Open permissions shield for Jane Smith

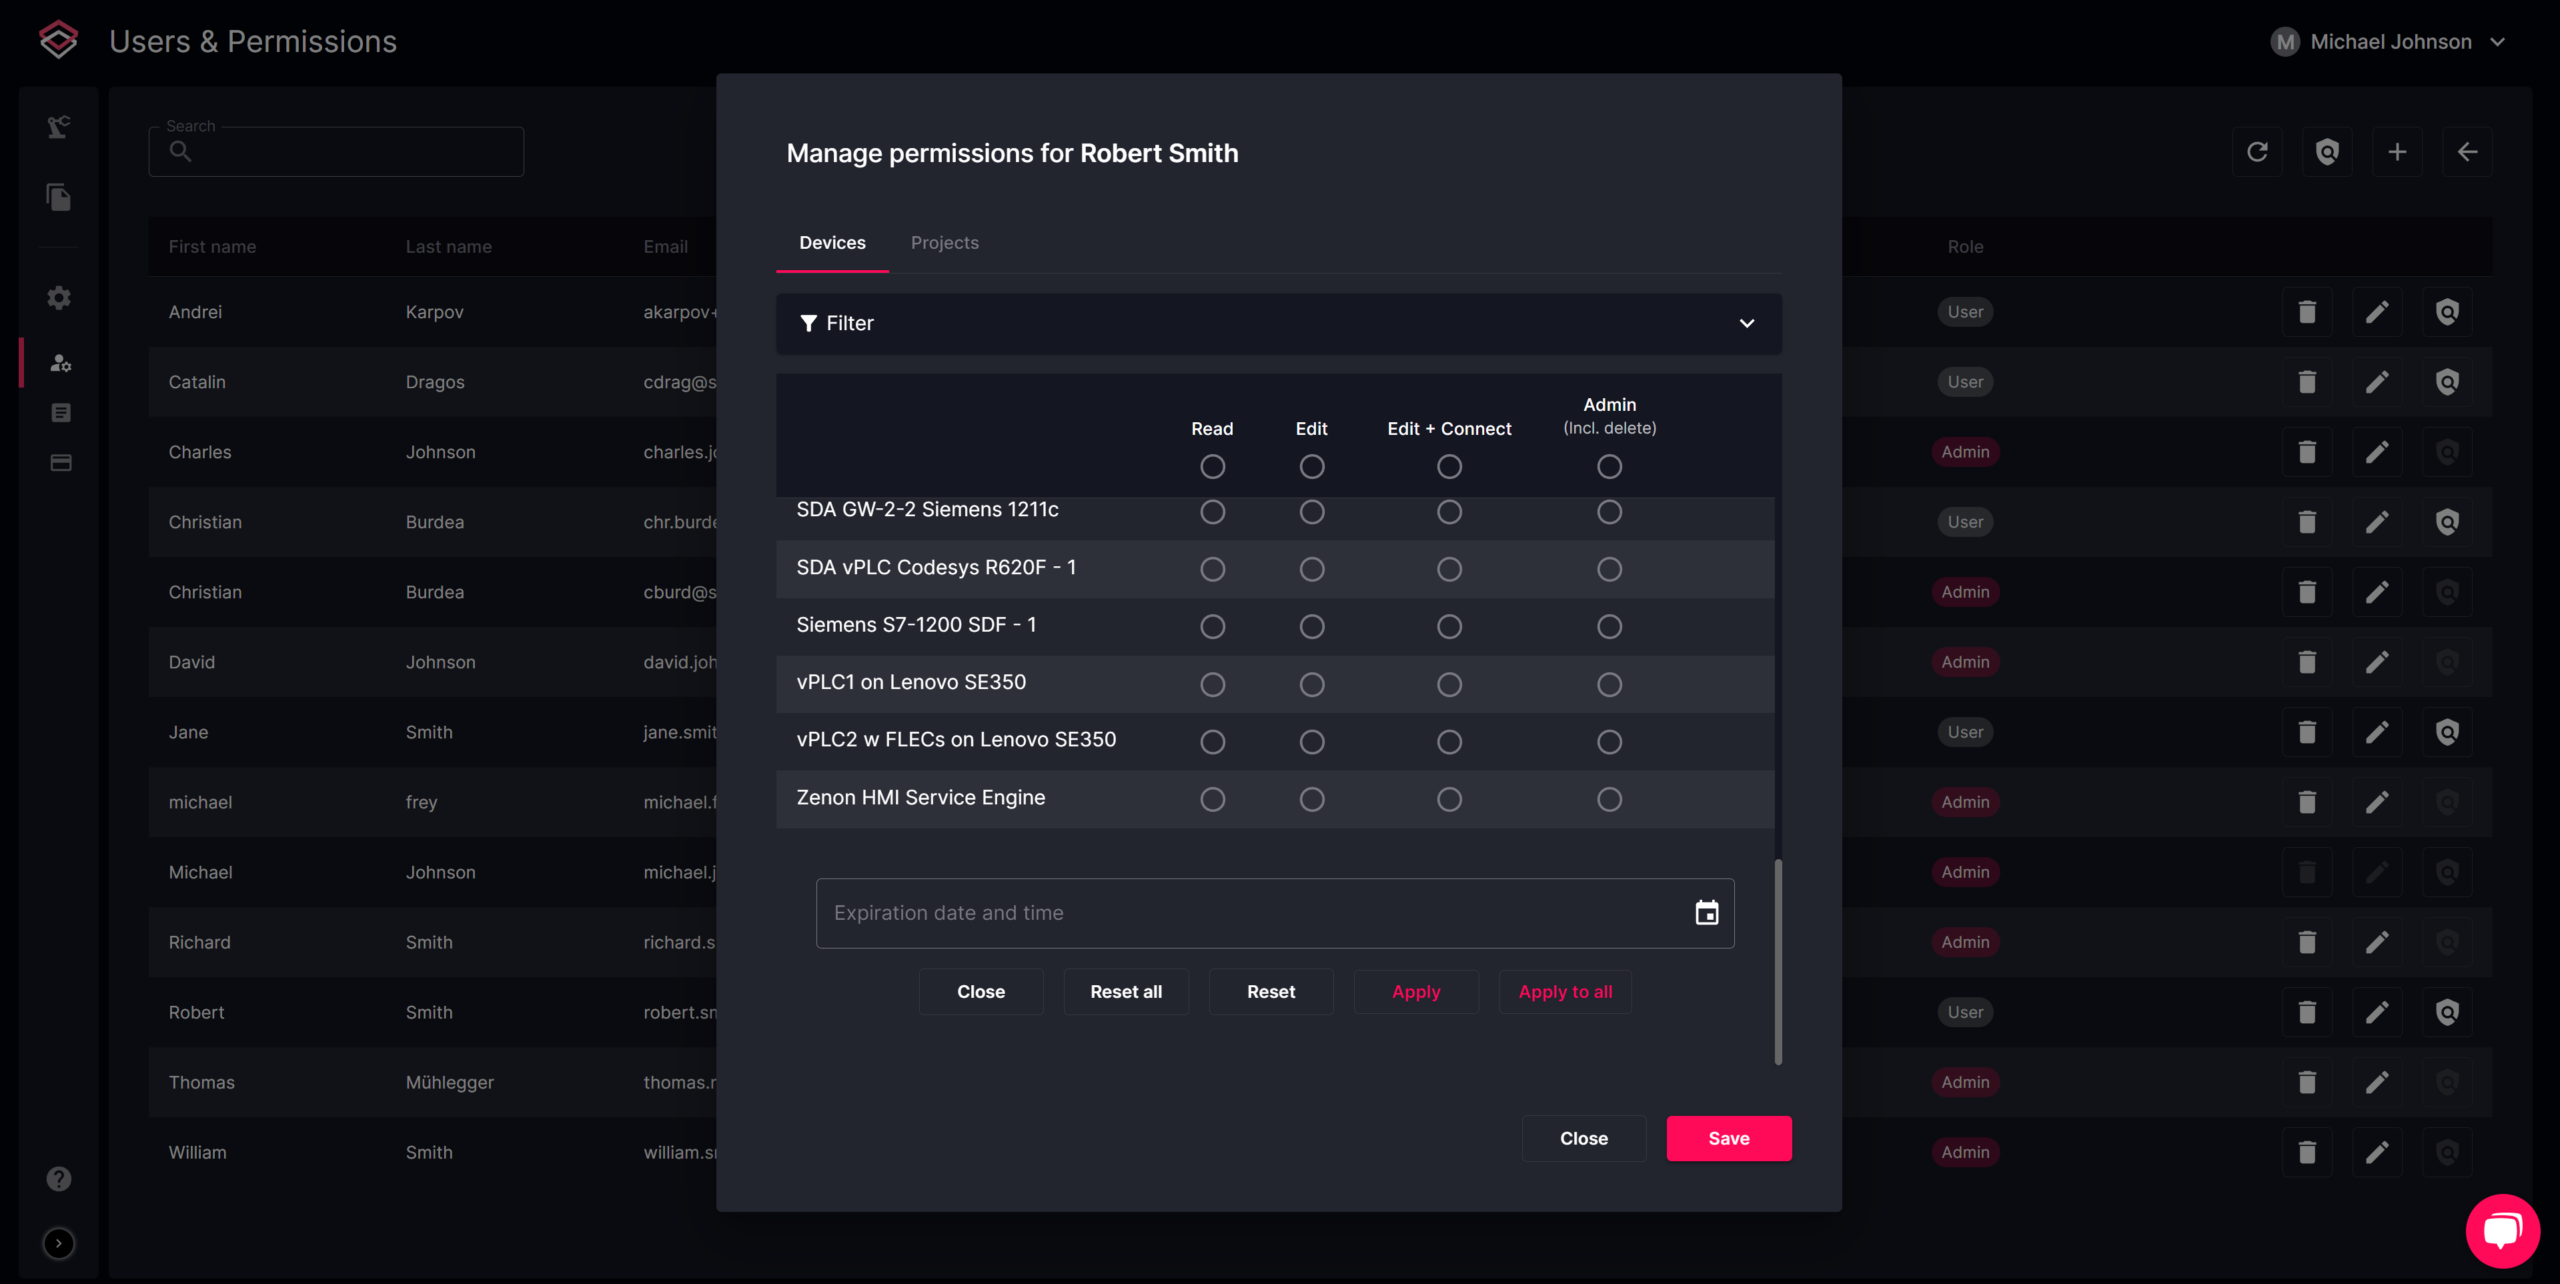[2447, 732]
